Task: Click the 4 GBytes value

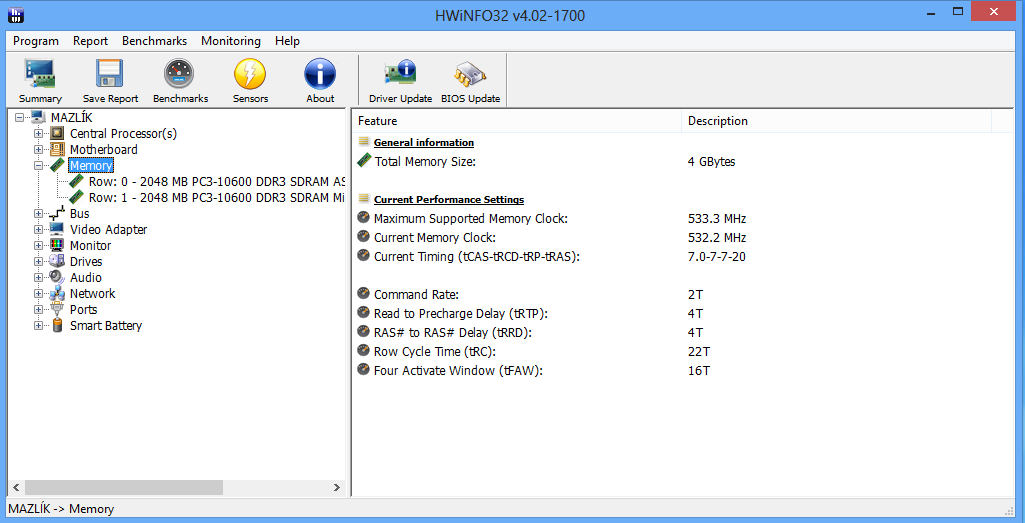Action: point(711,161)
